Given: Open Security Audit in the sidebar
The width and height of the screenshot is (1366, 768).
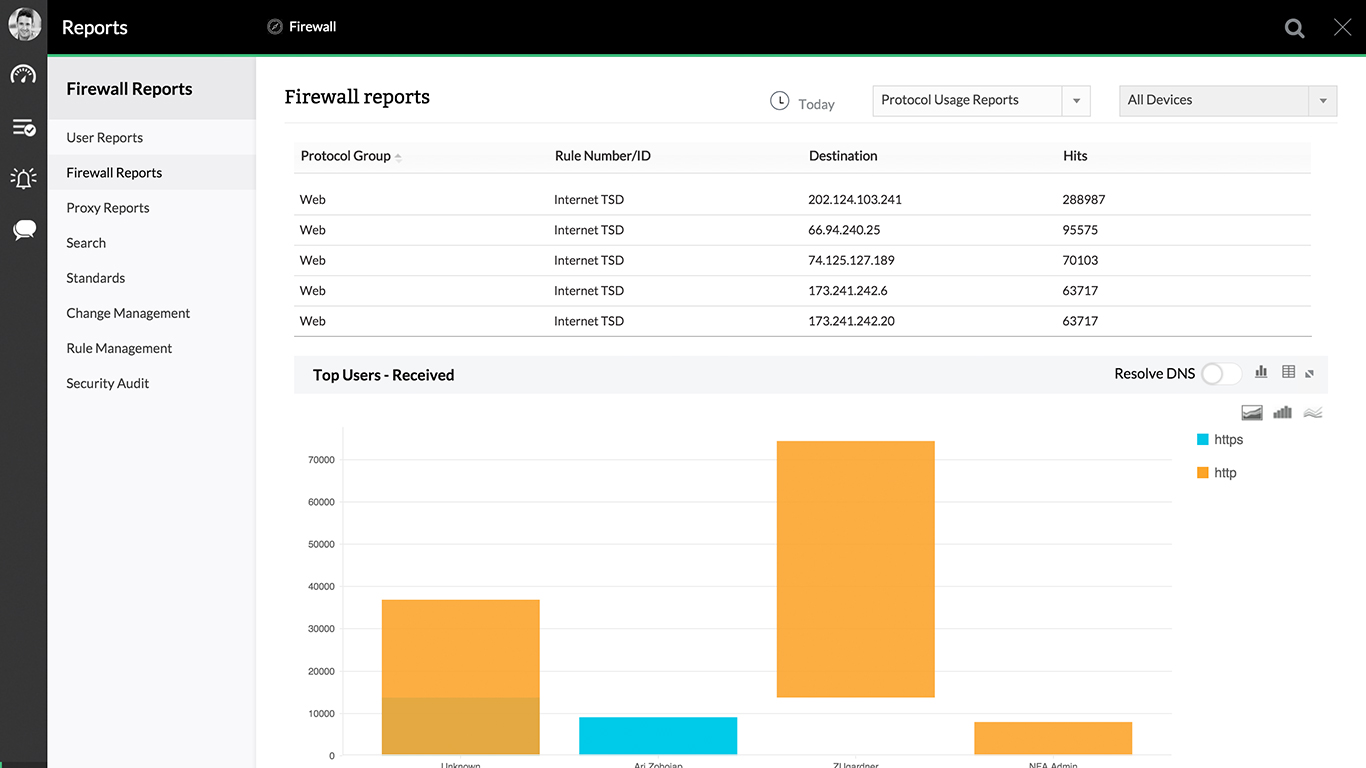Looking at the screenshot, I should [108, 383].
